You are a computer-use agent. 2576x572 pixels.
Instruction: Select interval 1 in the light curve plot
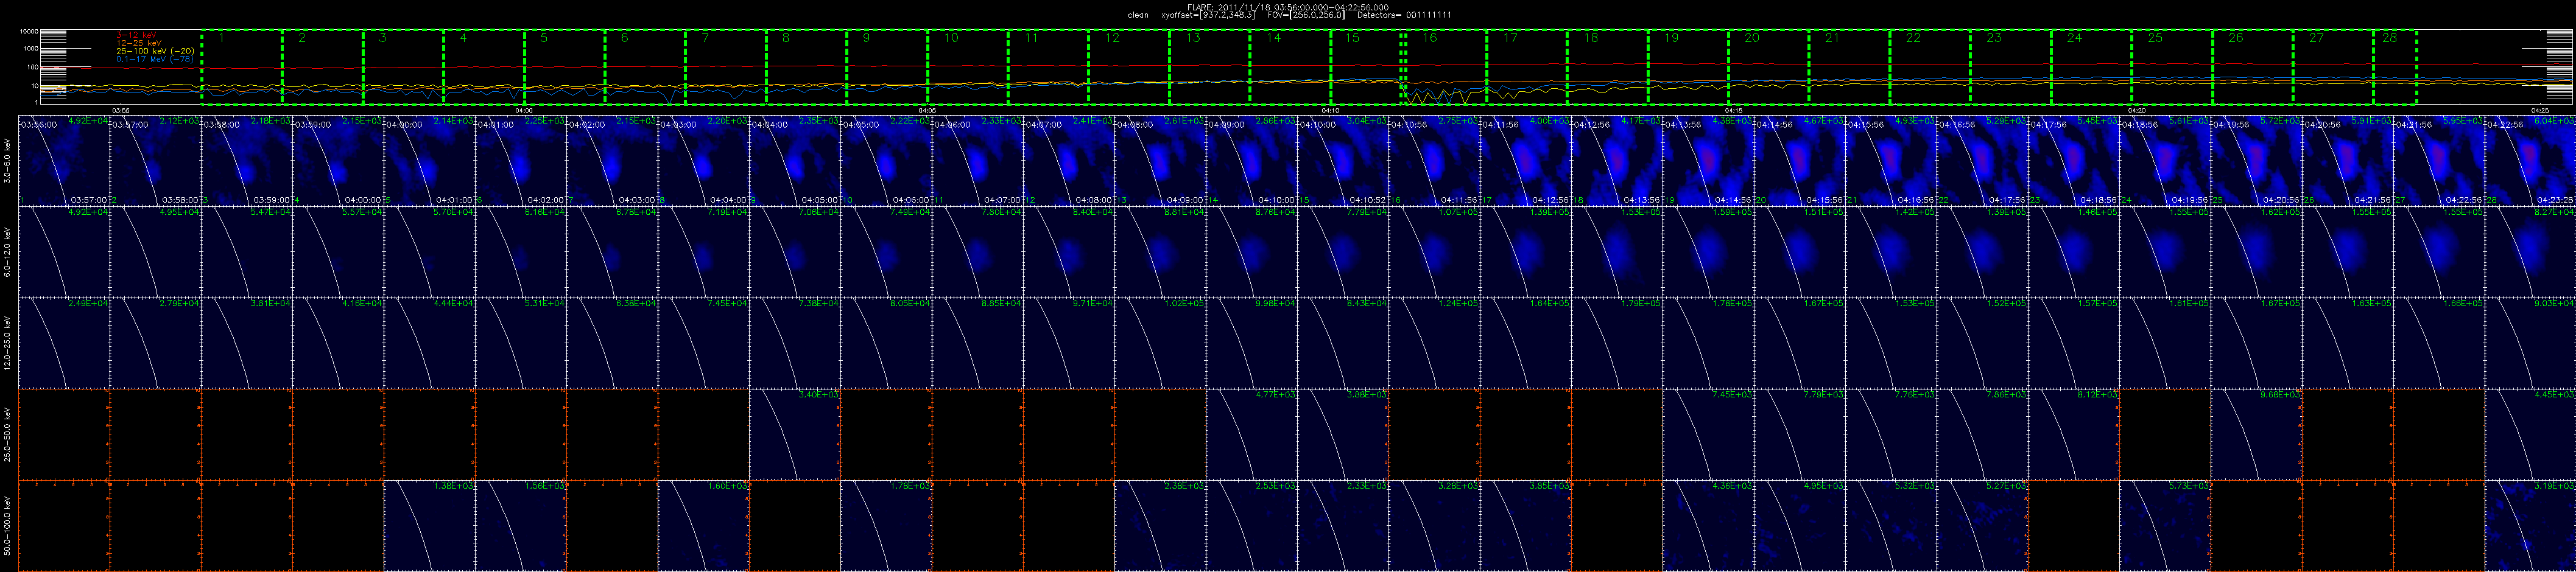point(242,67)
